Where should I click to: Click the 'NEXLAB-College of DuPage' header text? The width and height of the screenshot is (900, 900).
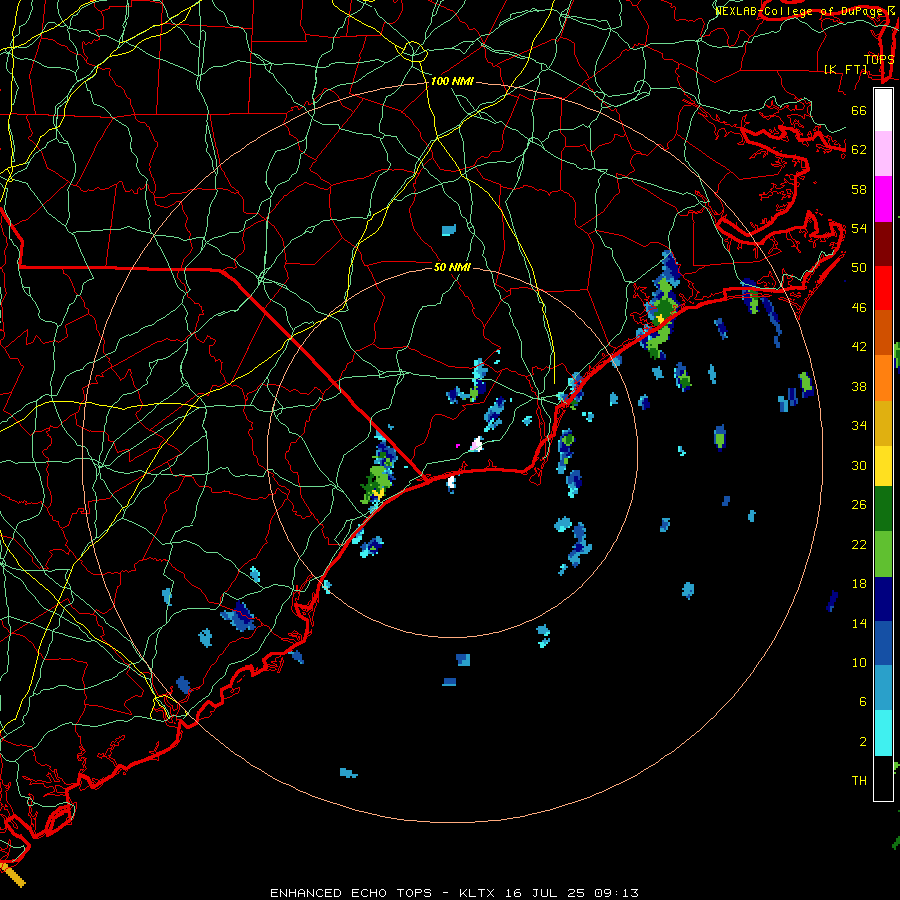pos(798,11)
